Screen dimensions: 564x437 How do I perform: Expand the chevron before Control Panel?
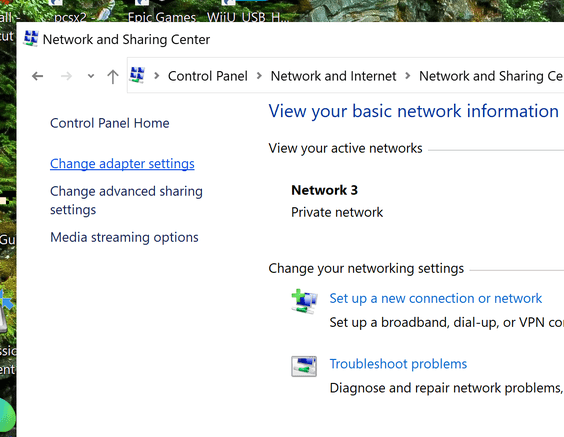click(156, 76)
